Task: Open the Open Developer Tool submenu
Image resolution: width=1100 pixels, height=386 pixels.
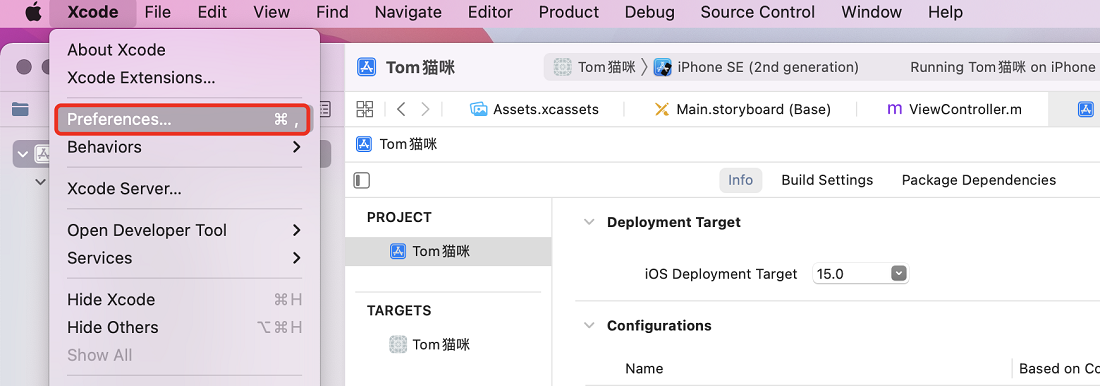Action: click(x=184, y=230)
